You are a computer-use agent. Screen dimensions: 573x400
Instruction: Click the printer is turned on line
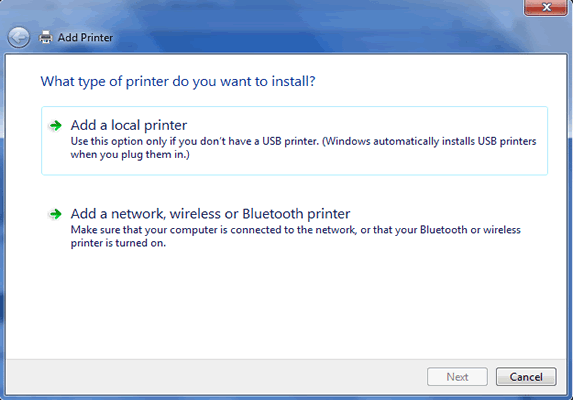click(118, 243)
